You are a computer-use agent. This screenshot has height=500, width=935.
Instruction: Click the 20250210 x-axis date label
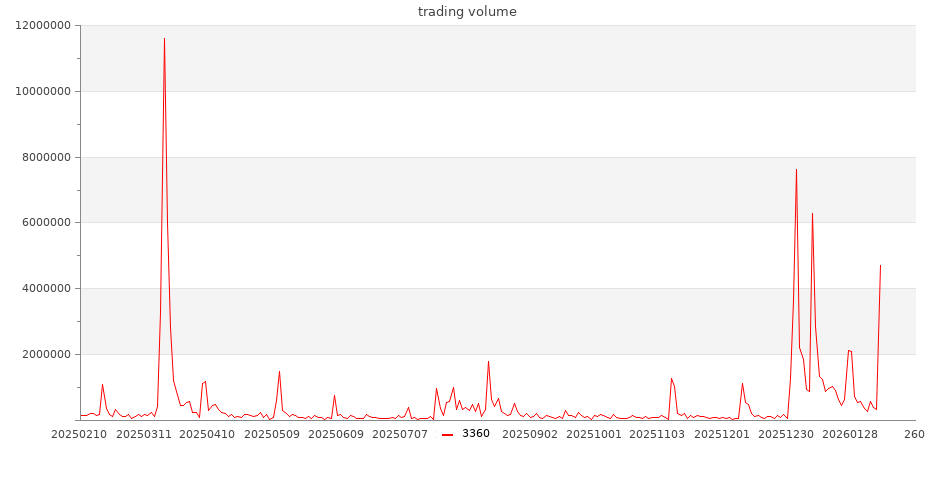tap(77, 435)
